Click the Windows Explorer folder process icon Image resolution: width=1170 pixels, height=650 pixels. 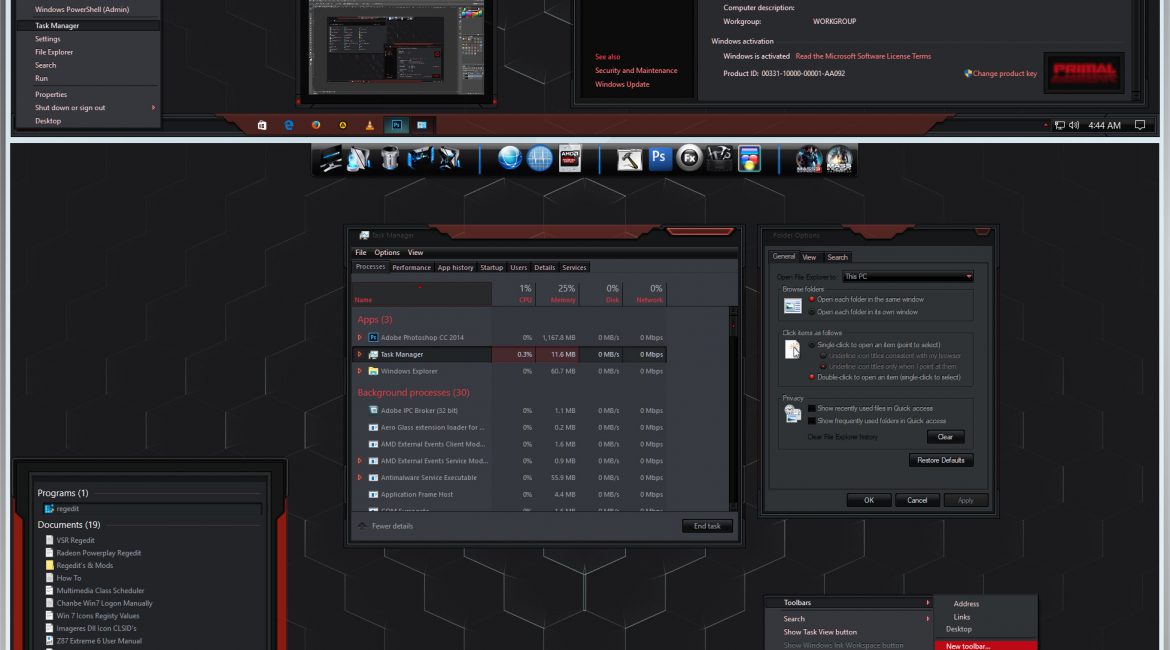tap(373, 371)
